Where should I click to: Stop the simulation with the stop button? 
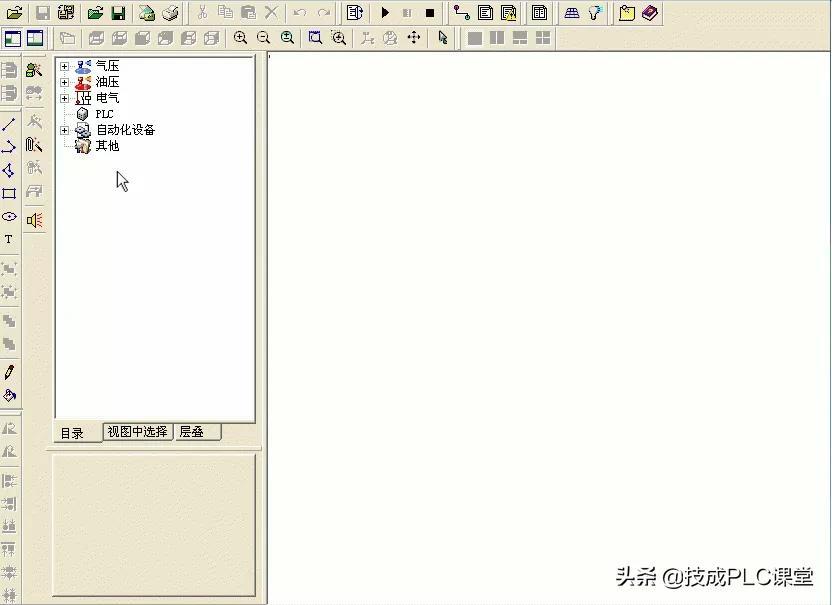click(x=429, y=13)
